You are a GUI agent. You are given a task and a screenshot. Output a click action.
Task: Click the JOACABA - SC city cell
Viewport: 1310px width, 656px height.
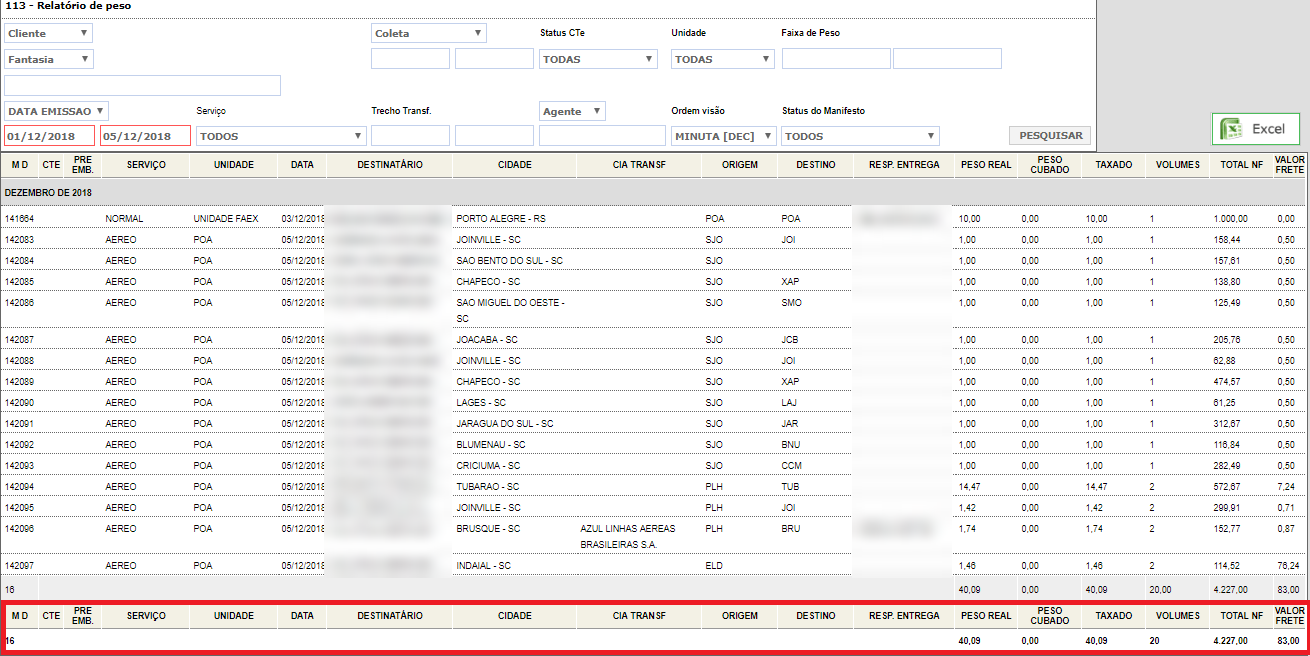(487, 340)
